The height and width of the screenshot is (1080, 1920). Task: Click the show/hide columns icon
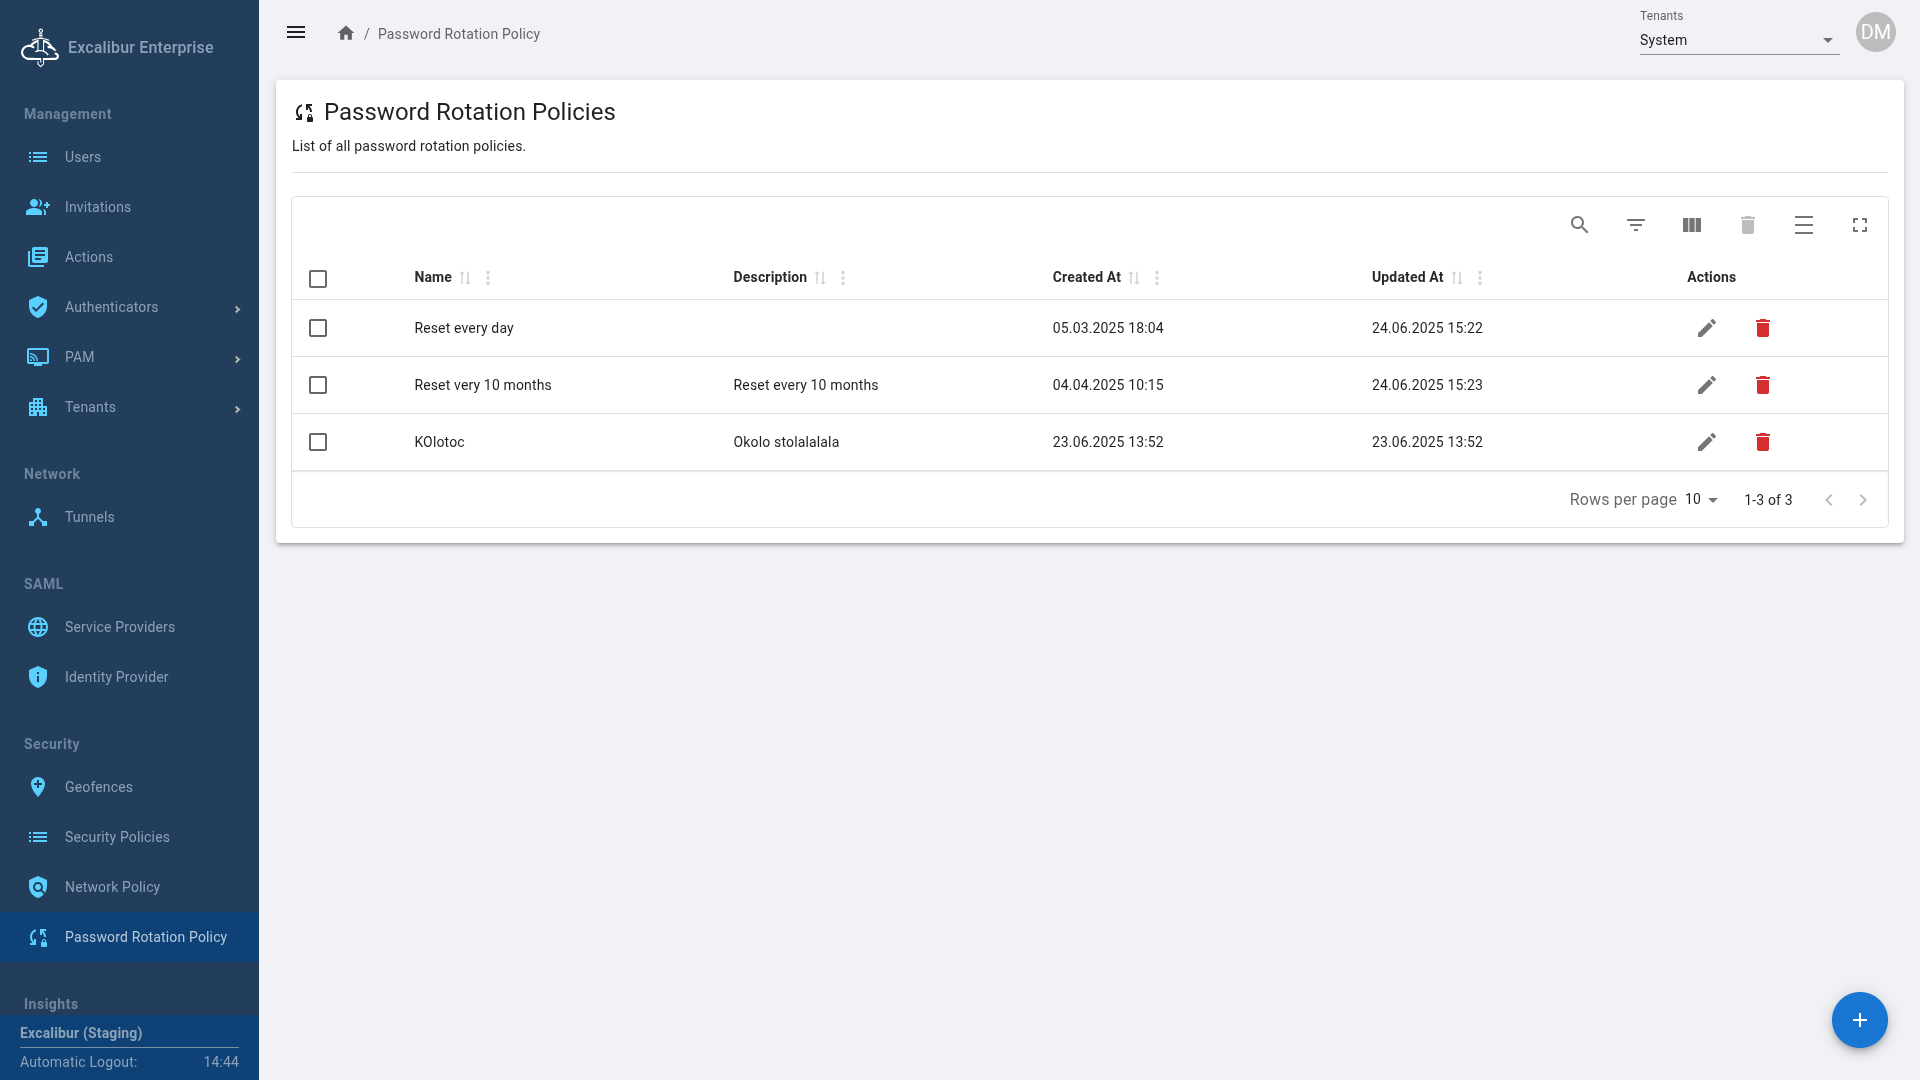[x=1691, y=225]
